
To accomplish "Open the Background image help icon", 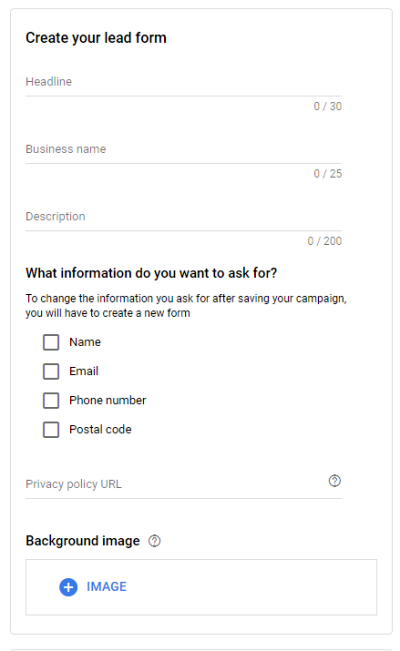I will (x=155, y=541).
